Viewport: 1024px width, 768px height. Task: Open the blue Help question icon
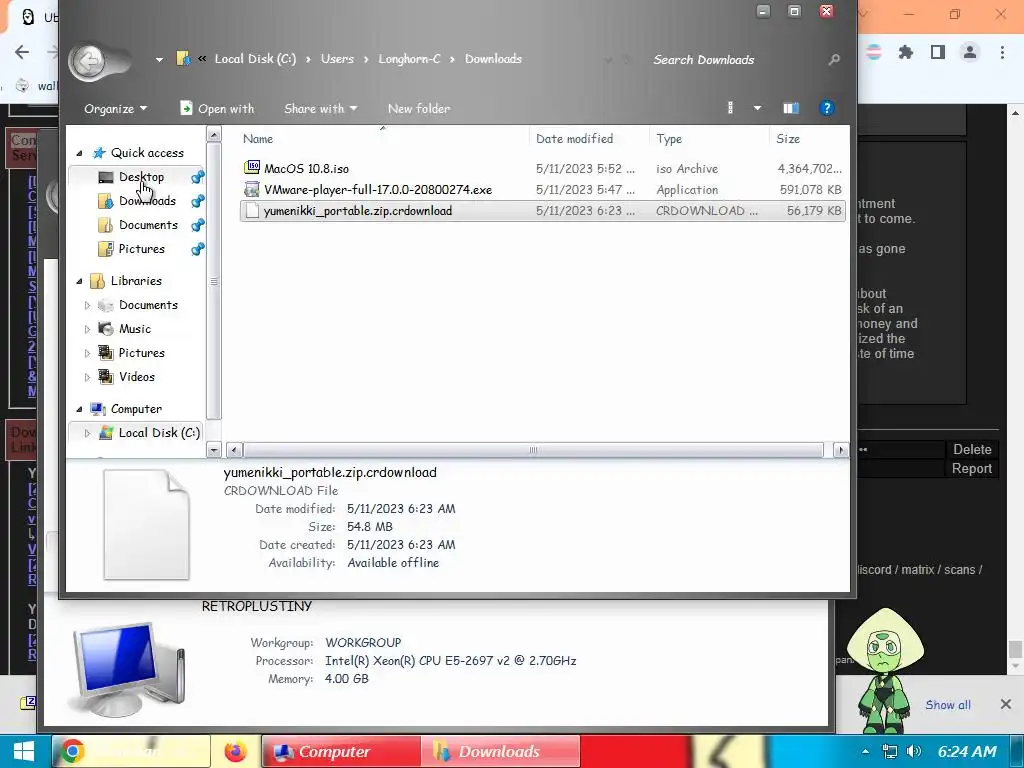[x=827, y=108]
